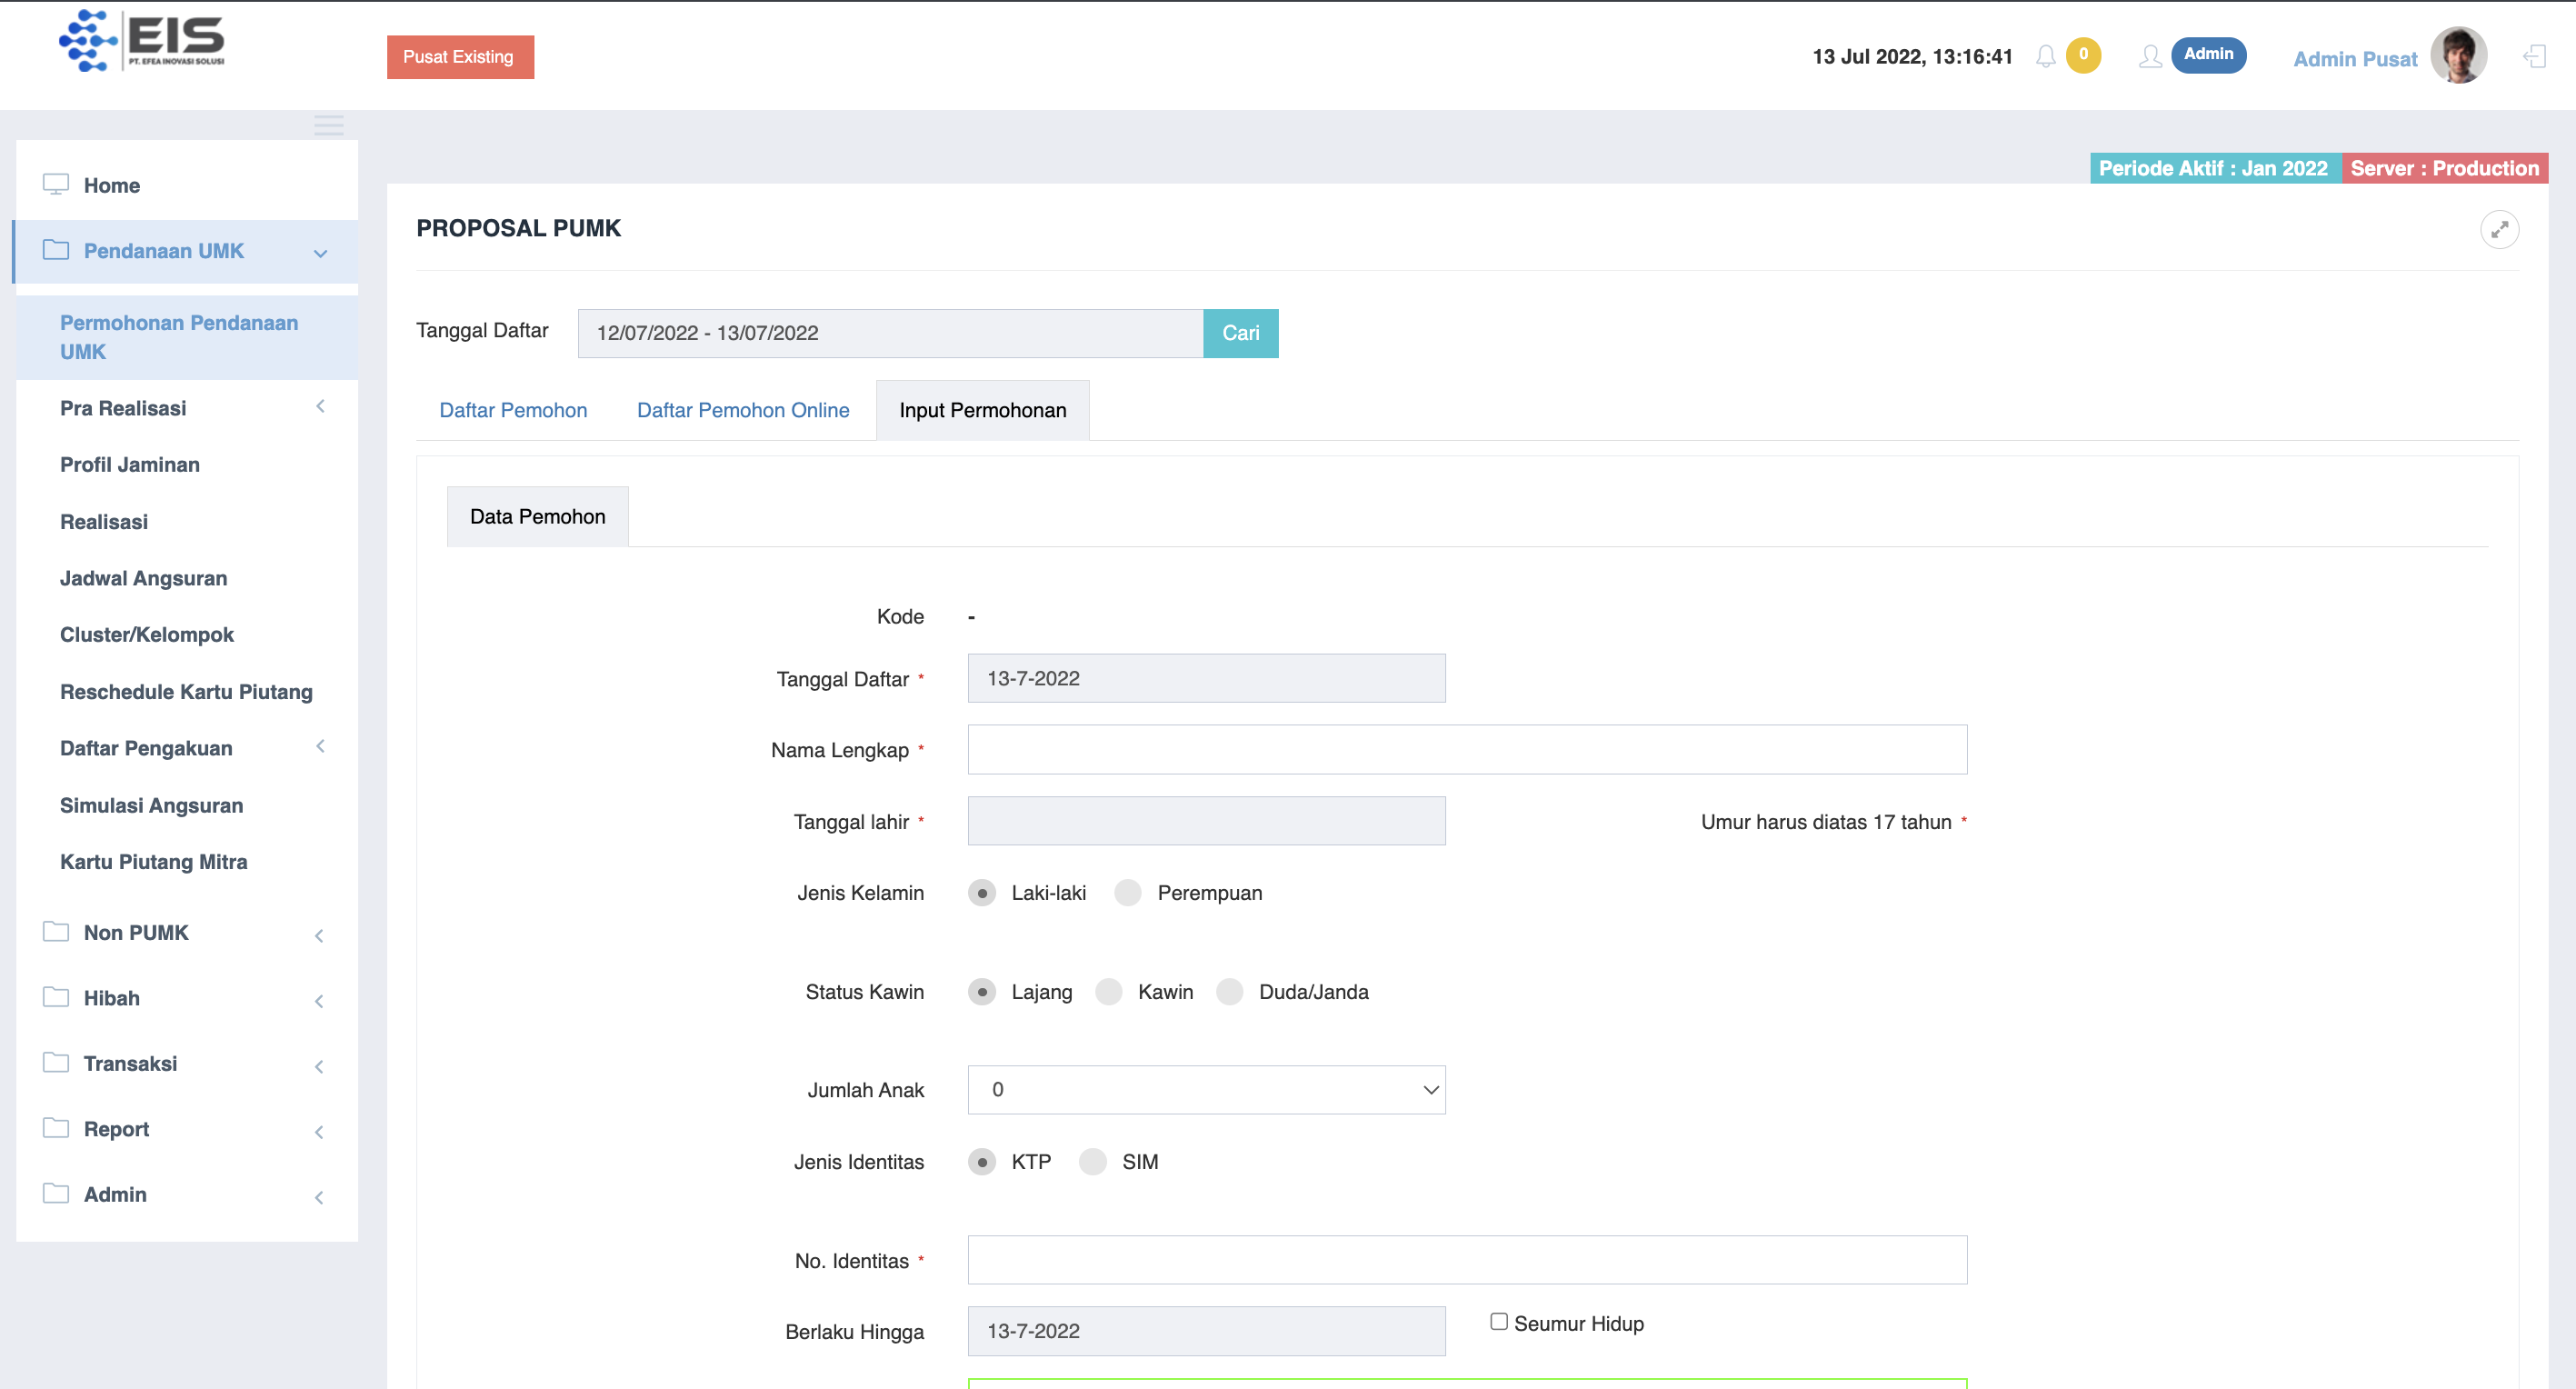Expand panel with fullscreen arrows icon
The height and width of the screenshot is (1389, 2576).
[2499, 229]
